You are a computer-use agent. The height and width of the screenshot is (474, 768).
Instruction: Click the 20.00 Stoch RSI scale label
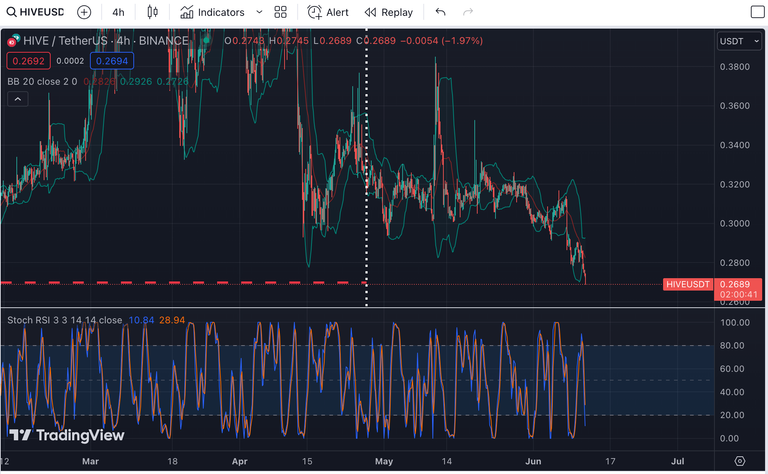pyautogui.click(x=732, y=415)
